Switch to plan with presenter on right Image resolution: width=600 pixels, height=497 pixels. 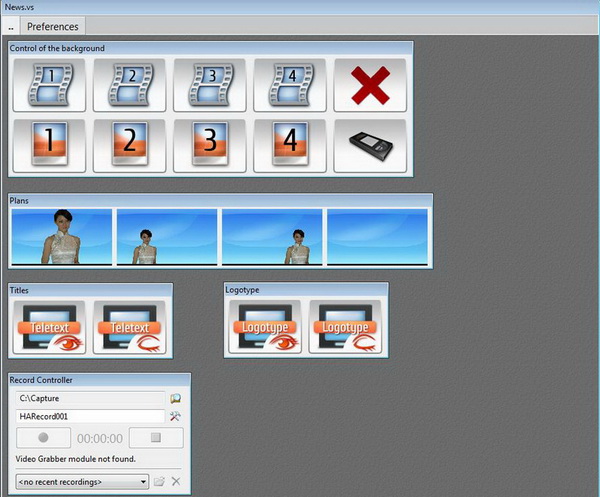pos(272,237)
